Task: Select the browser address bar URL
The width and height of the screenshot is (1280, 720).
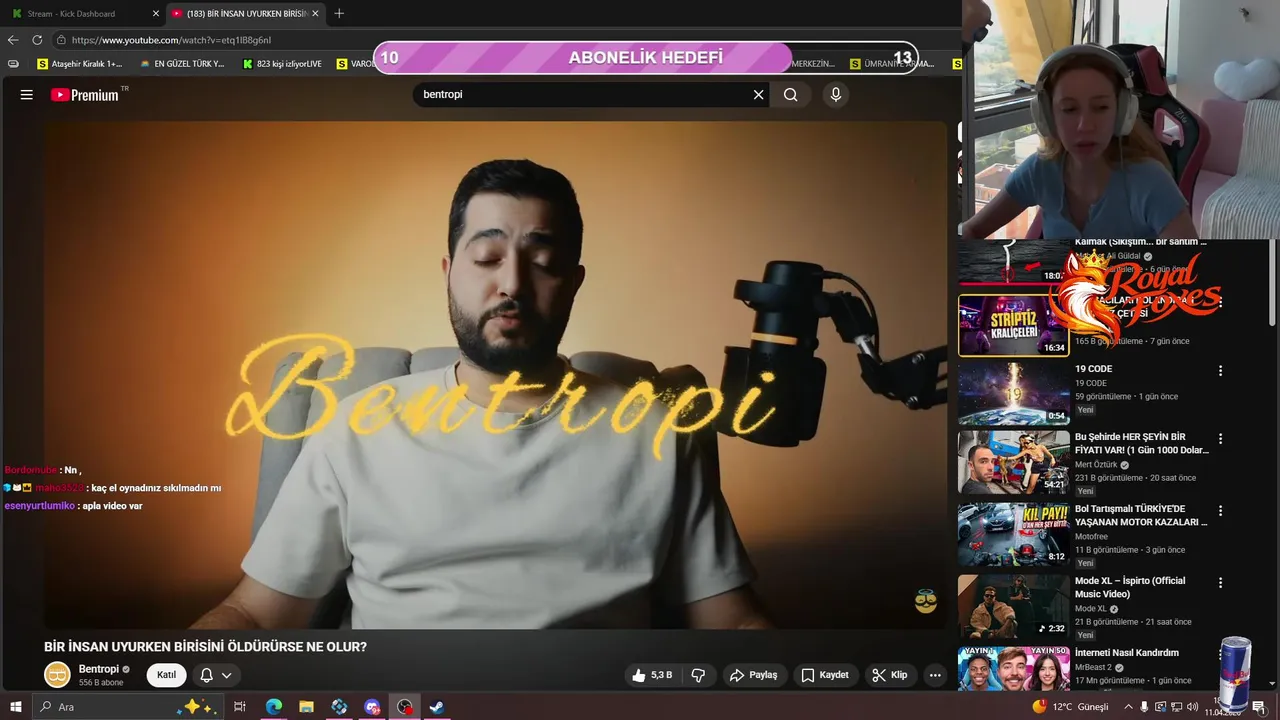Action: coord(171,40)
